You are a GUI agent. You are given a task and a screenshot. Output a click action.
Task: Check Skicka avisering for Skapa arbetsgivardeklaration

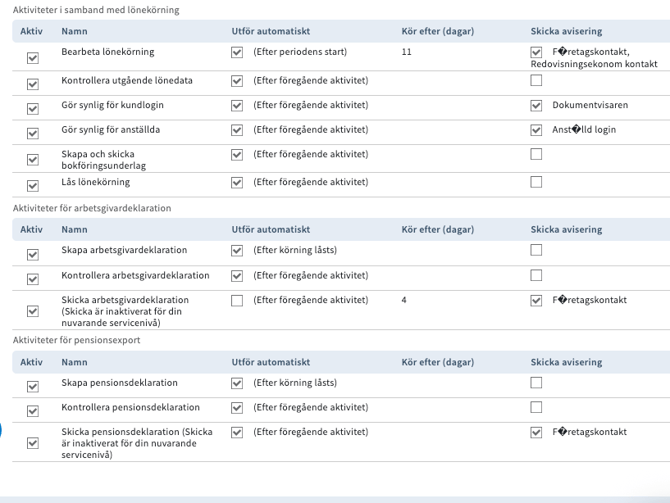pyautogui.click(x=537, y=250)
